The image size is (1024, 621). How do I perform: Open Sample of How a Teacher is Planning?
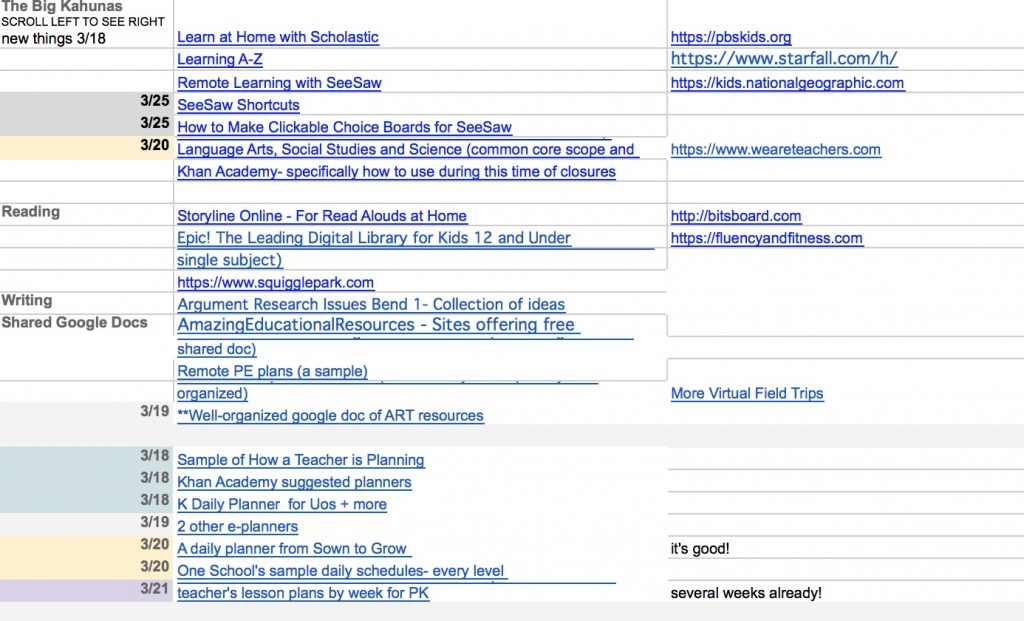click(300, 460)
